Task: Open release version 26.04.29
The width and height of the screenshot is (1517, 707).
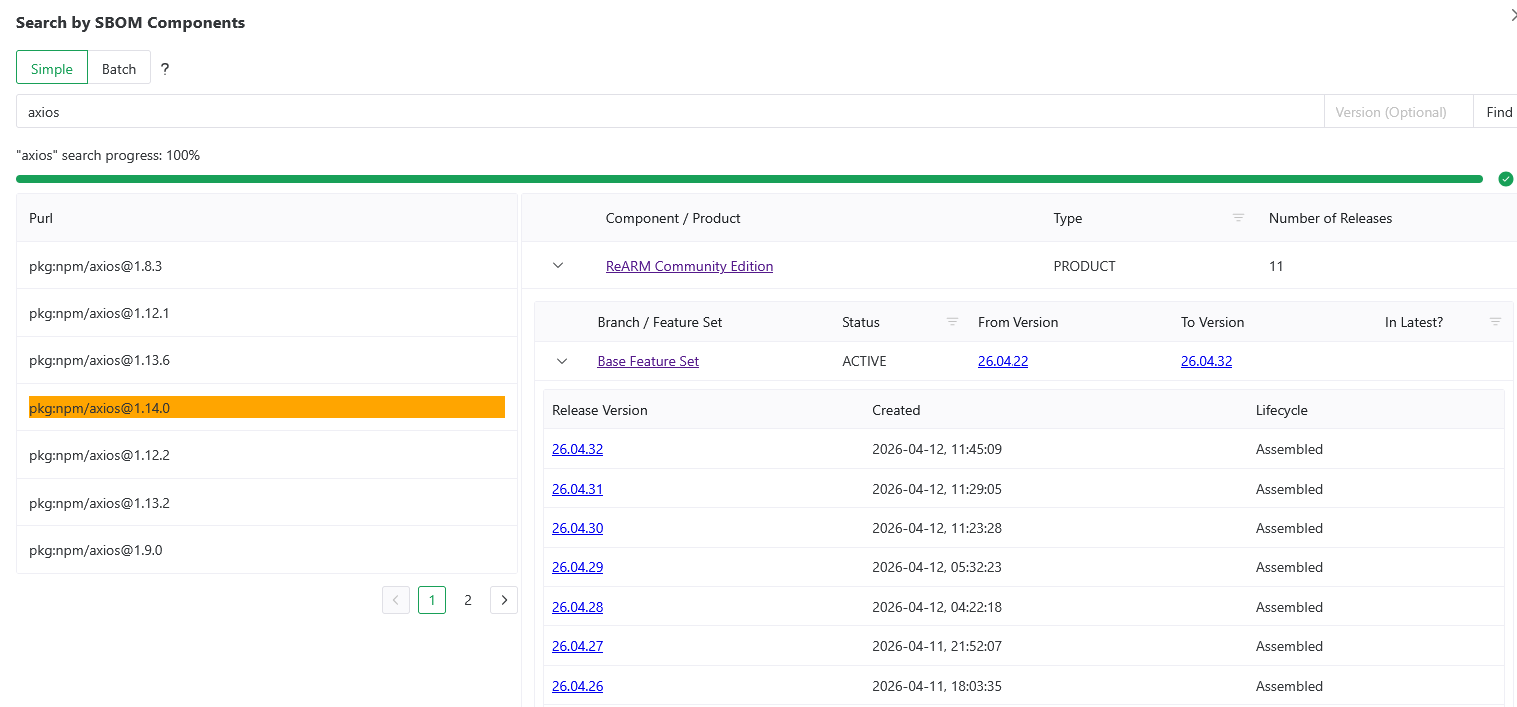Action: pos(577,567)
